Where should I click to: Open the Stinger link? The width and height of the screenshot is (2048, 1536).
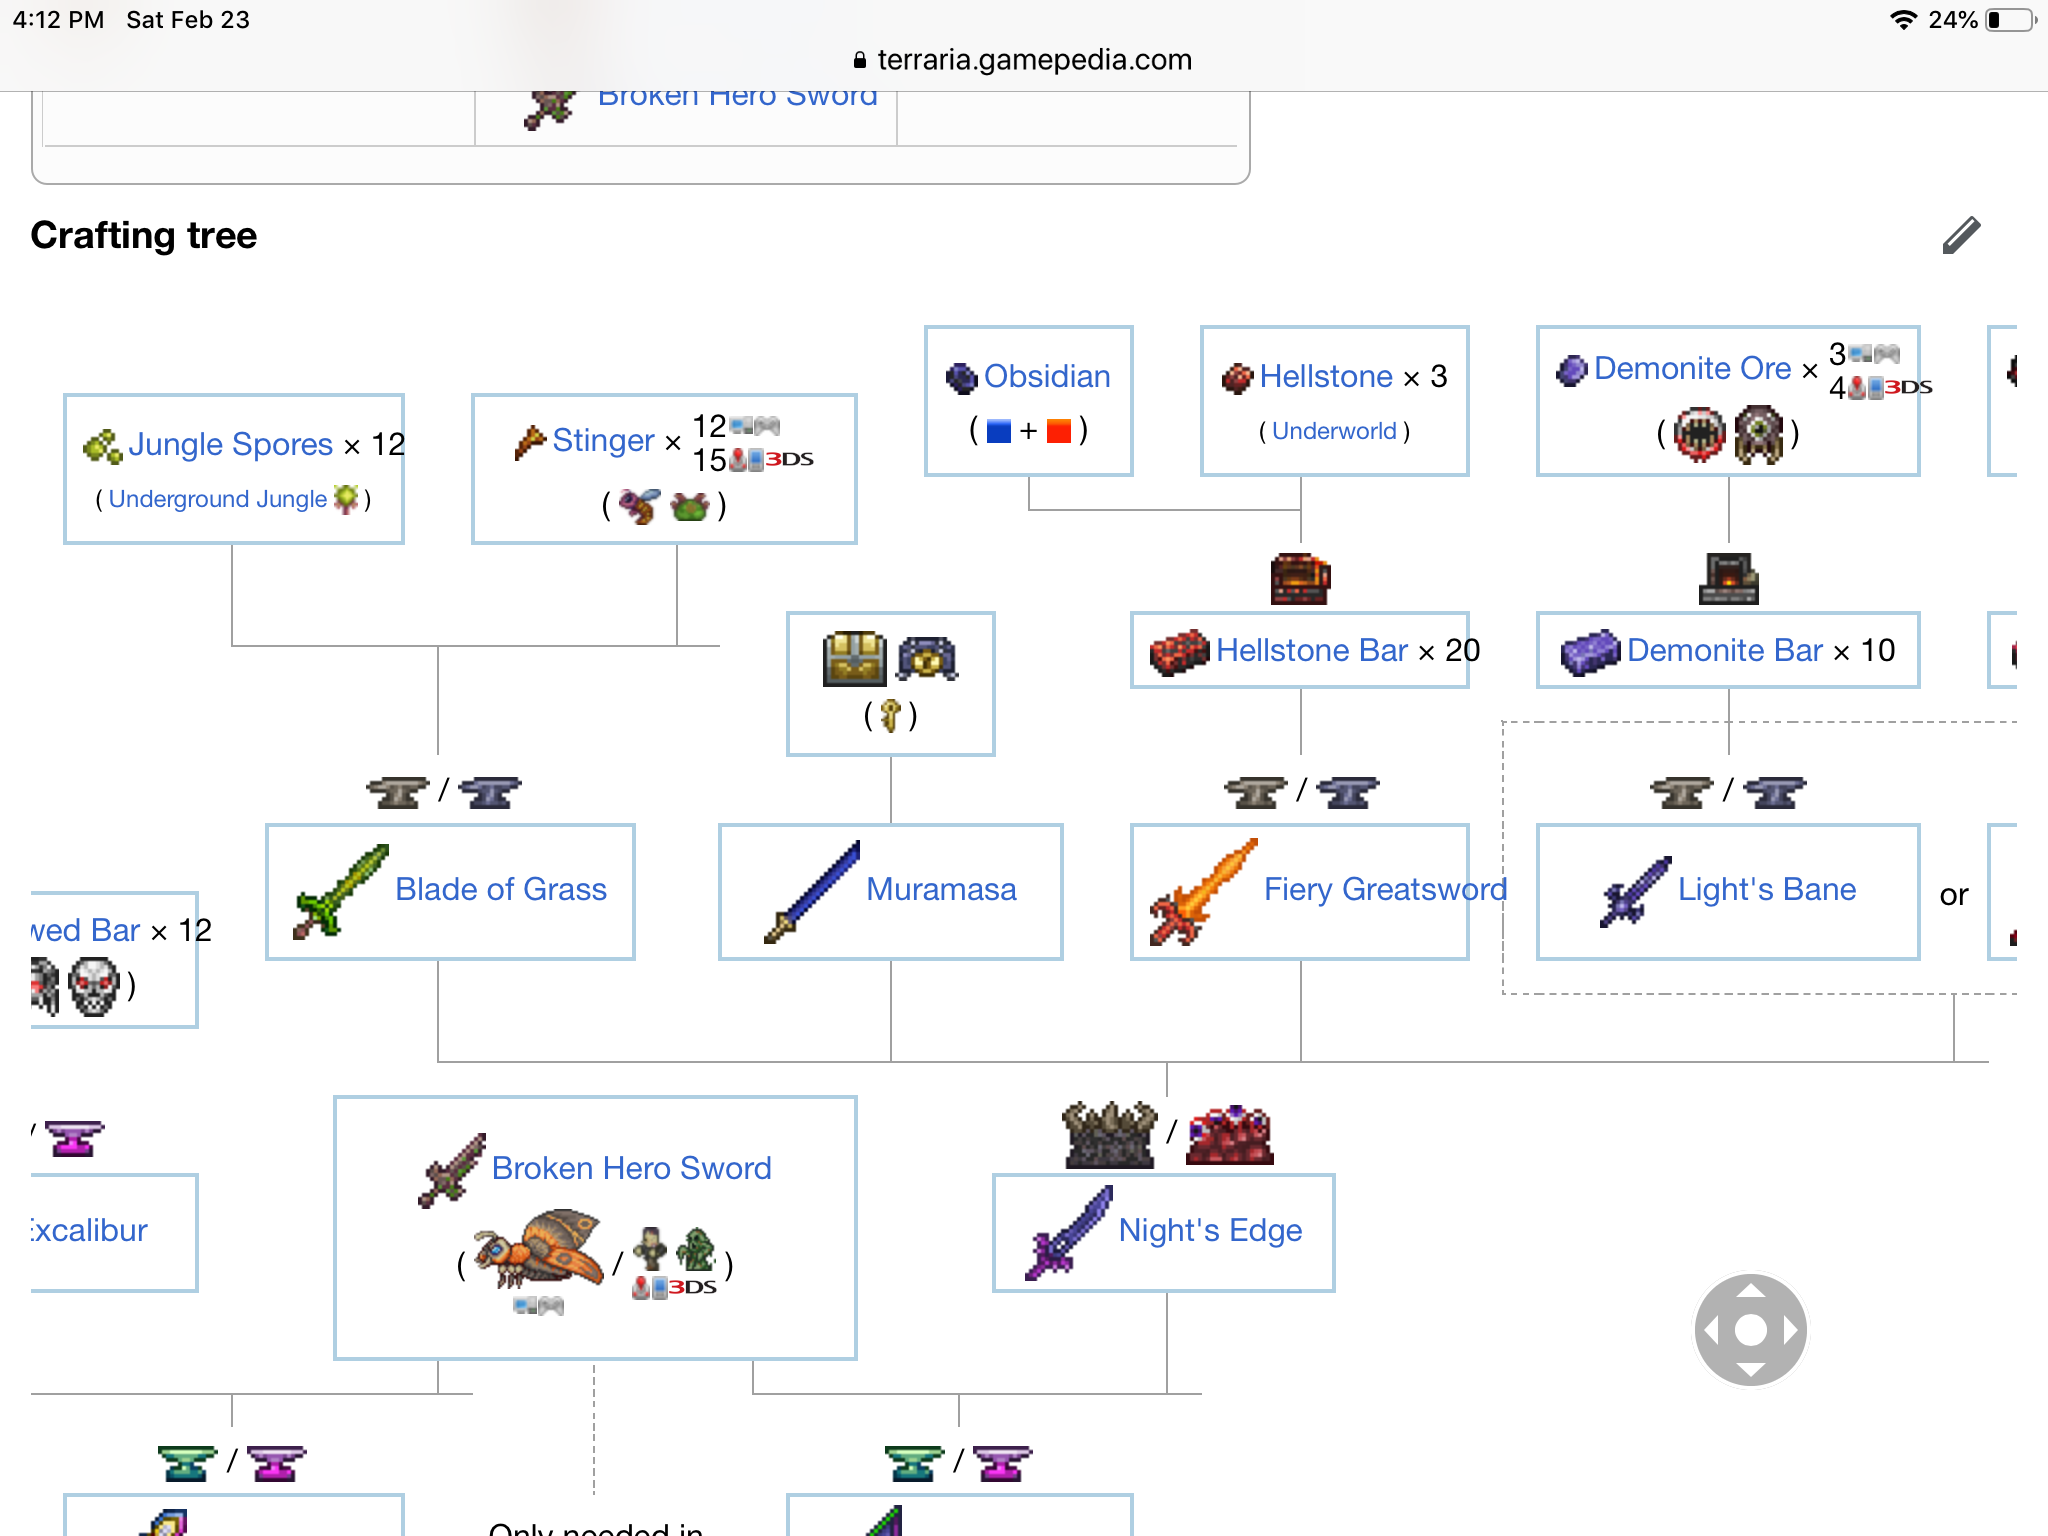(x=603, y=440)
